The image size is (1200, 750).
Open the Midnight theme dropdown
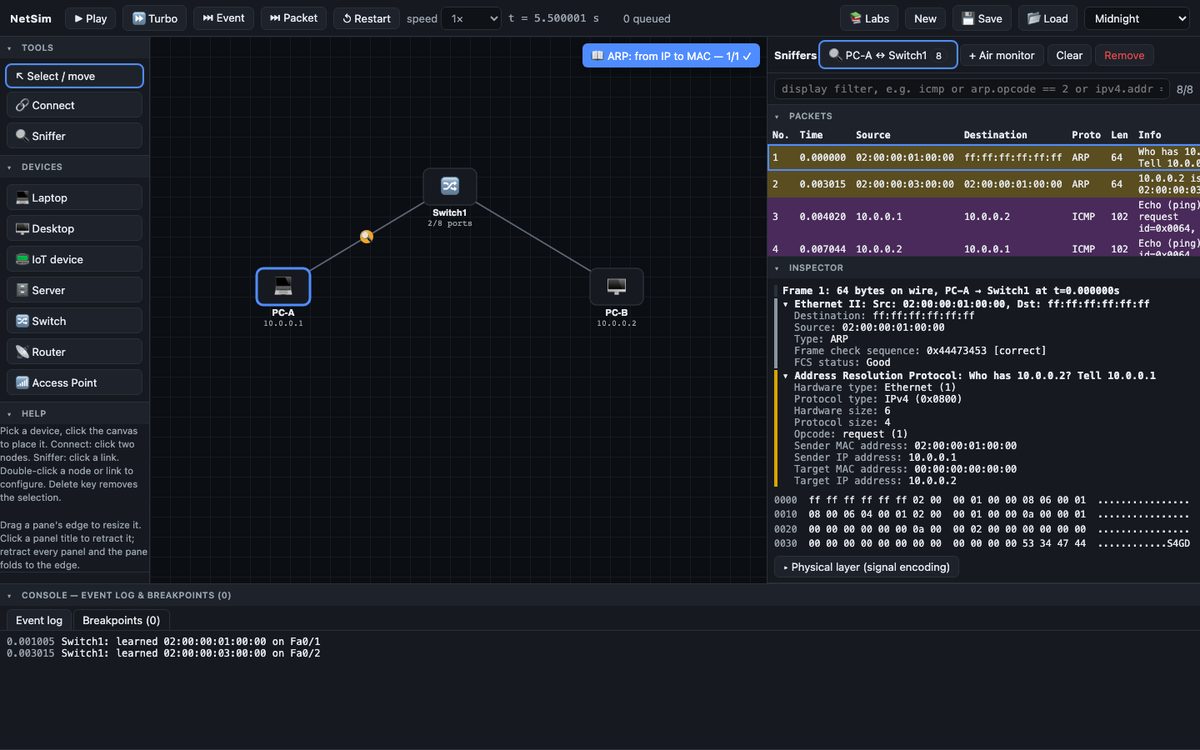[x=1136, y=18]
